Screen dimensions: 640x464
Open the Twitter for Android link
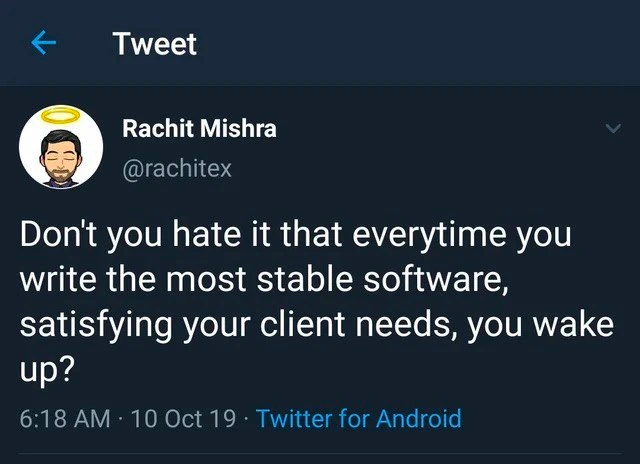point(358,419)
